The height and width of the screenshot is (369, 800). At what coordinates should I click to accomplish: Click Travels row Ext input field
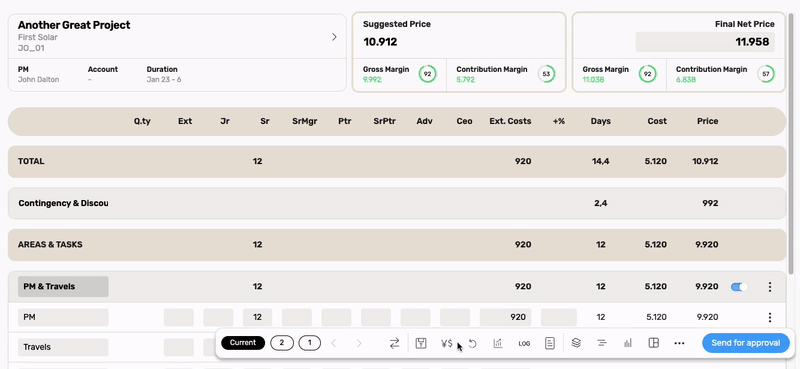(179, 347)
